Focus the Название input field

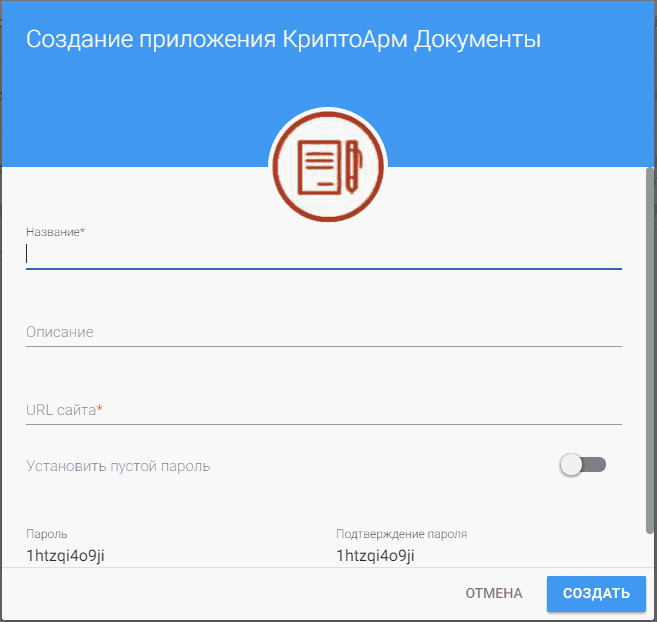click(x=323, y=254)
